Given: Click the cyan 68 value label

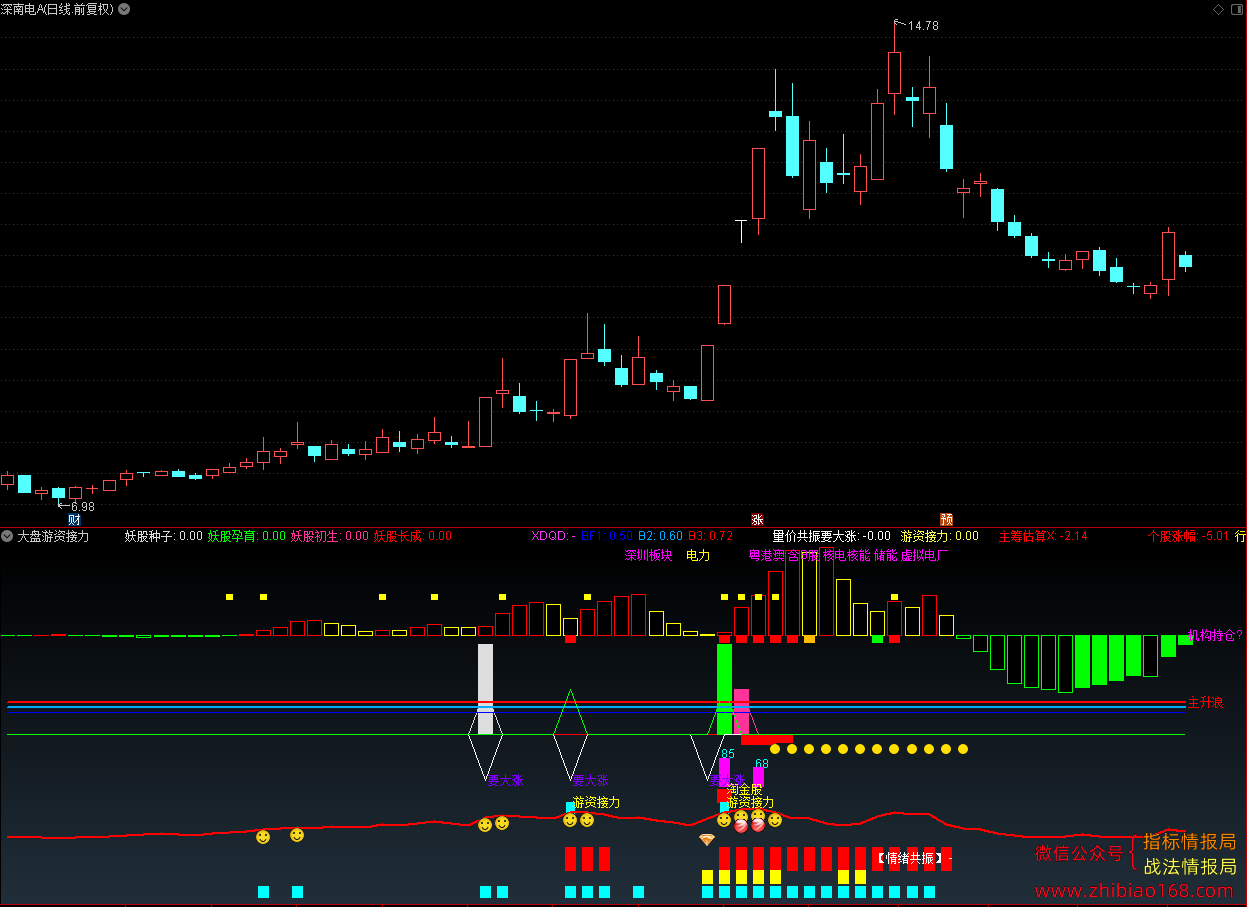Looking at the screenshot, I should (x=762, y=764).
